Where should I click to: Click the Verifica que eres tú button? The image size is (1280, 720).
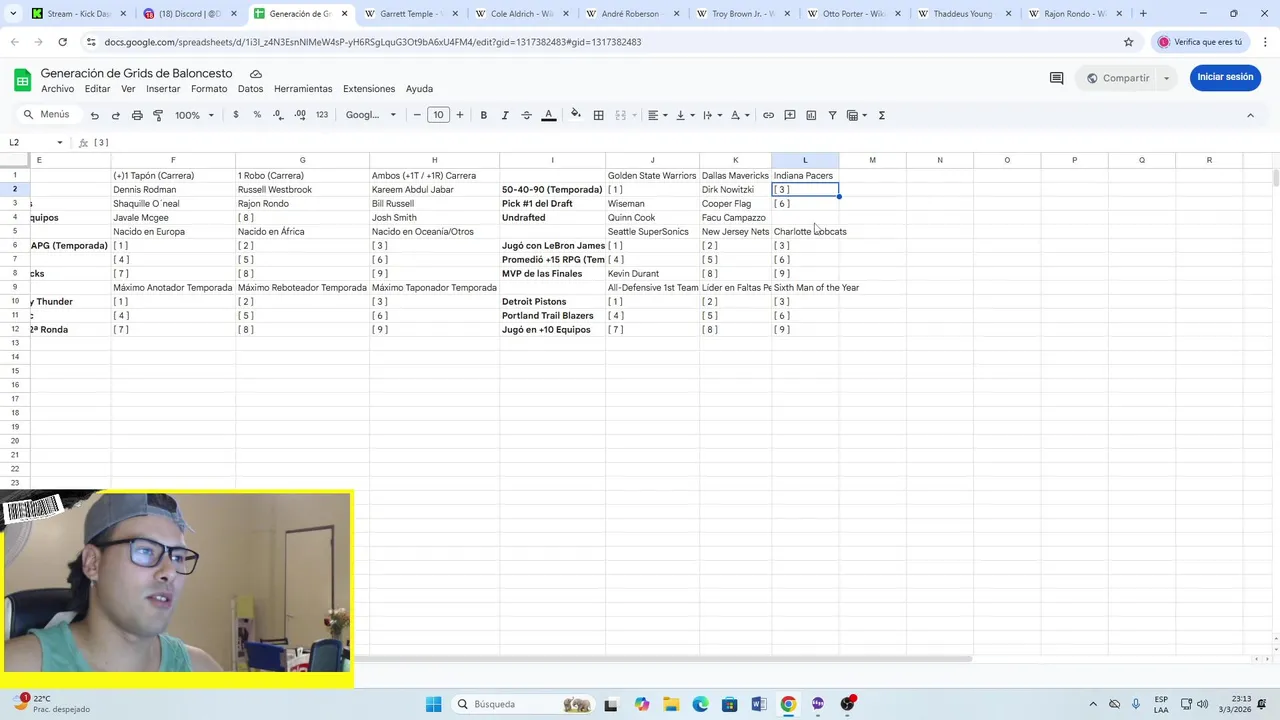(x=1200, y=42)
